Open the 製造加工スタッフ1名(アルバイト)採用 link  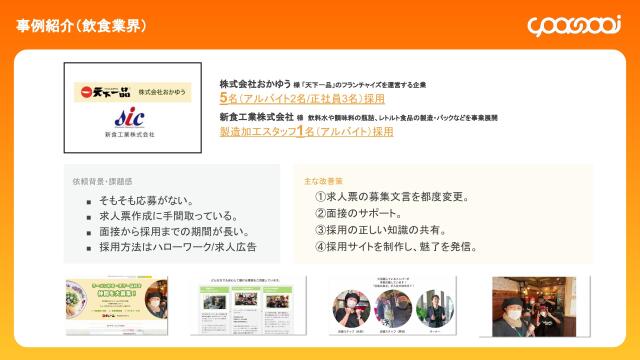pos(307,131)
